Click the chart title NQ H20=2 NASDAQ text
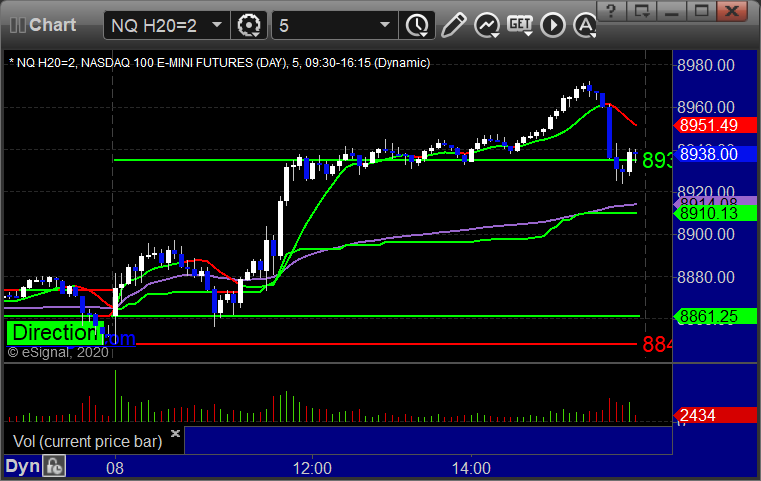 tap(219, 63)
